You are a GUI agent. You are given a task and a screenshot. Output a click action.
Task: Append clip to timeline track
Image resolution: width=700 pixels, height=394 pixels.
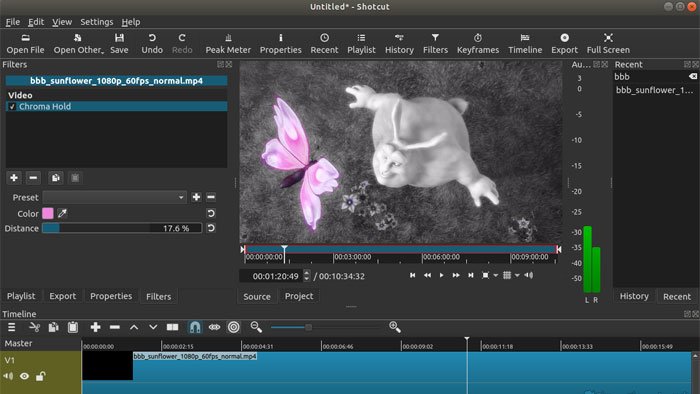[95, 327]
